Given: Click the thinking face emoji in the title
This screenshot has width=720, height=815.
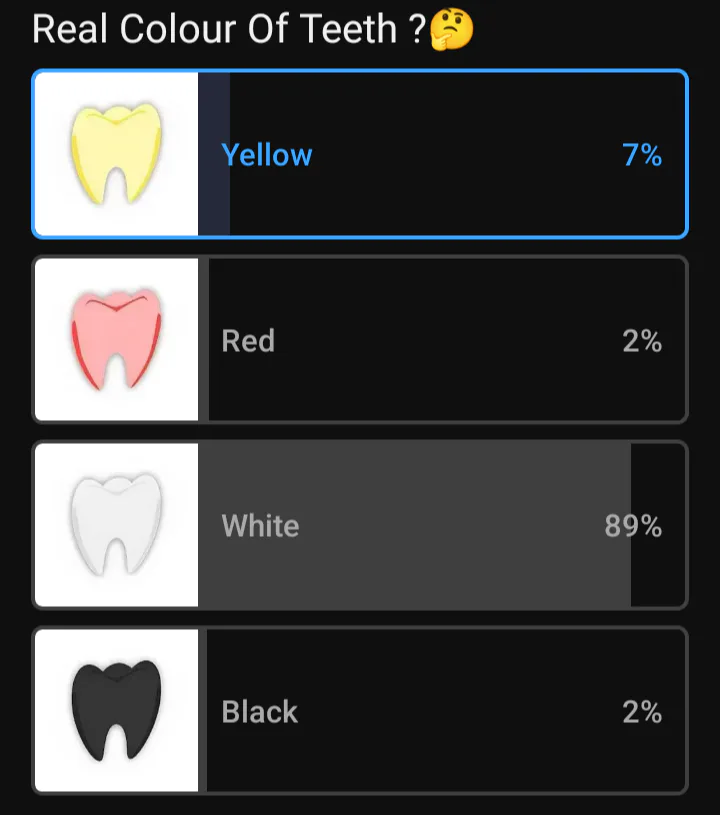Looking at the screenshot, I should click(x=452, y=29).
